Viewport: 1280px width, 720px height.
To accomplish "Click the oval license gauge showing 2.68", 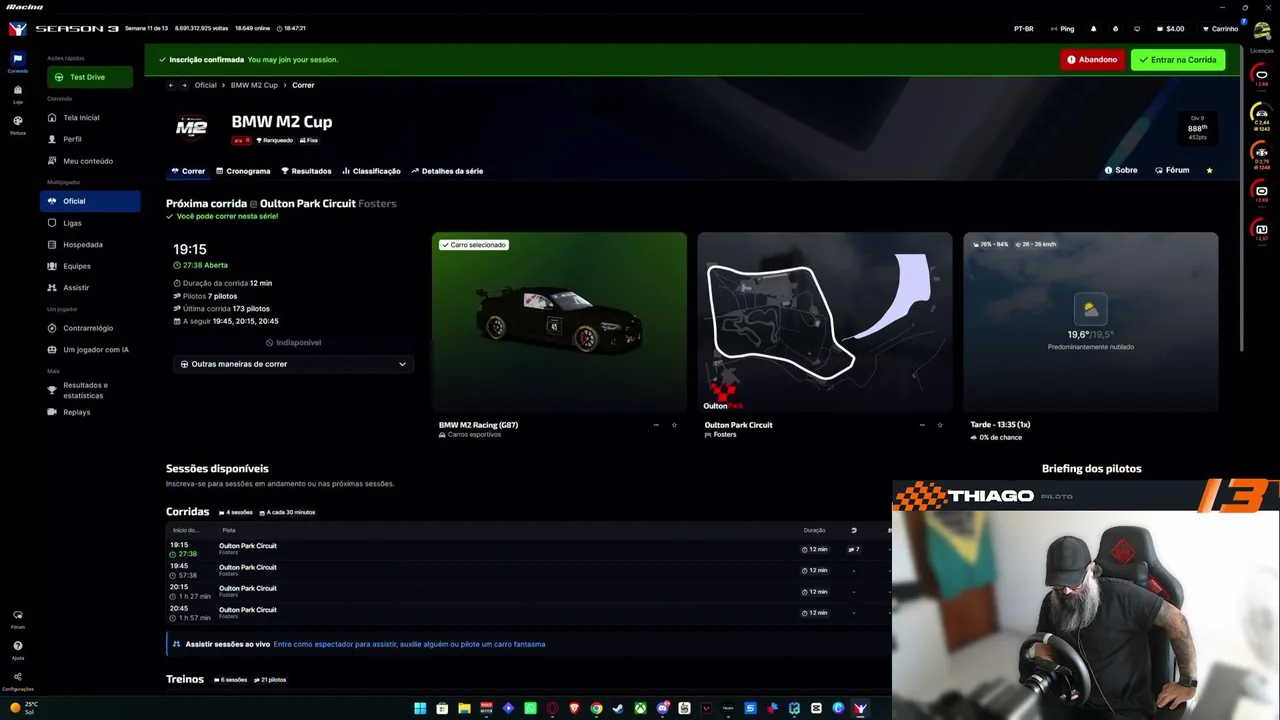I will coord(1261,76).
